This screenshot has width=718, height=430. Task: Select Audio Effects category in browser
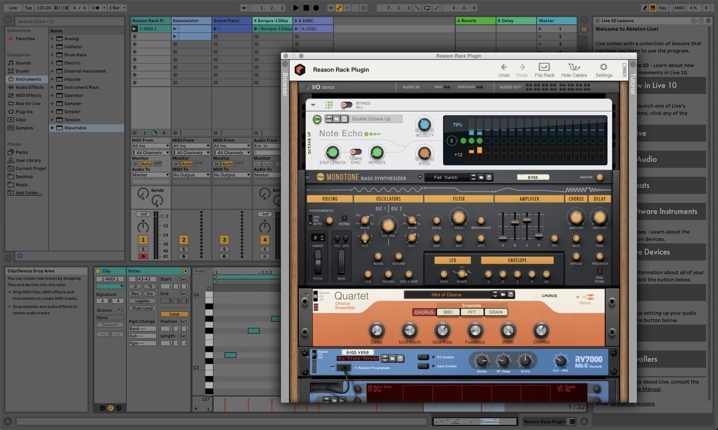pos(27,89)
